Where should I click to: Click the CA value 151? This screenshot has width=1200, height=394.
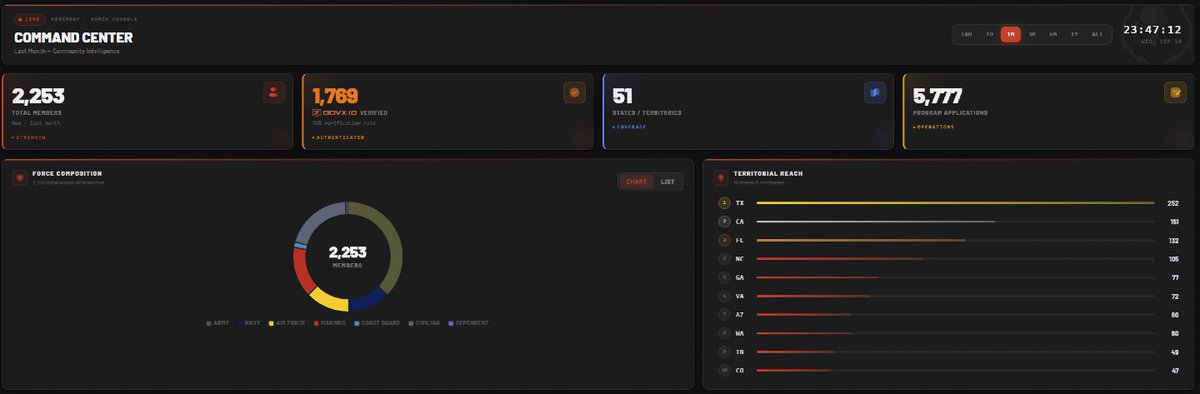coord(1174,221)
